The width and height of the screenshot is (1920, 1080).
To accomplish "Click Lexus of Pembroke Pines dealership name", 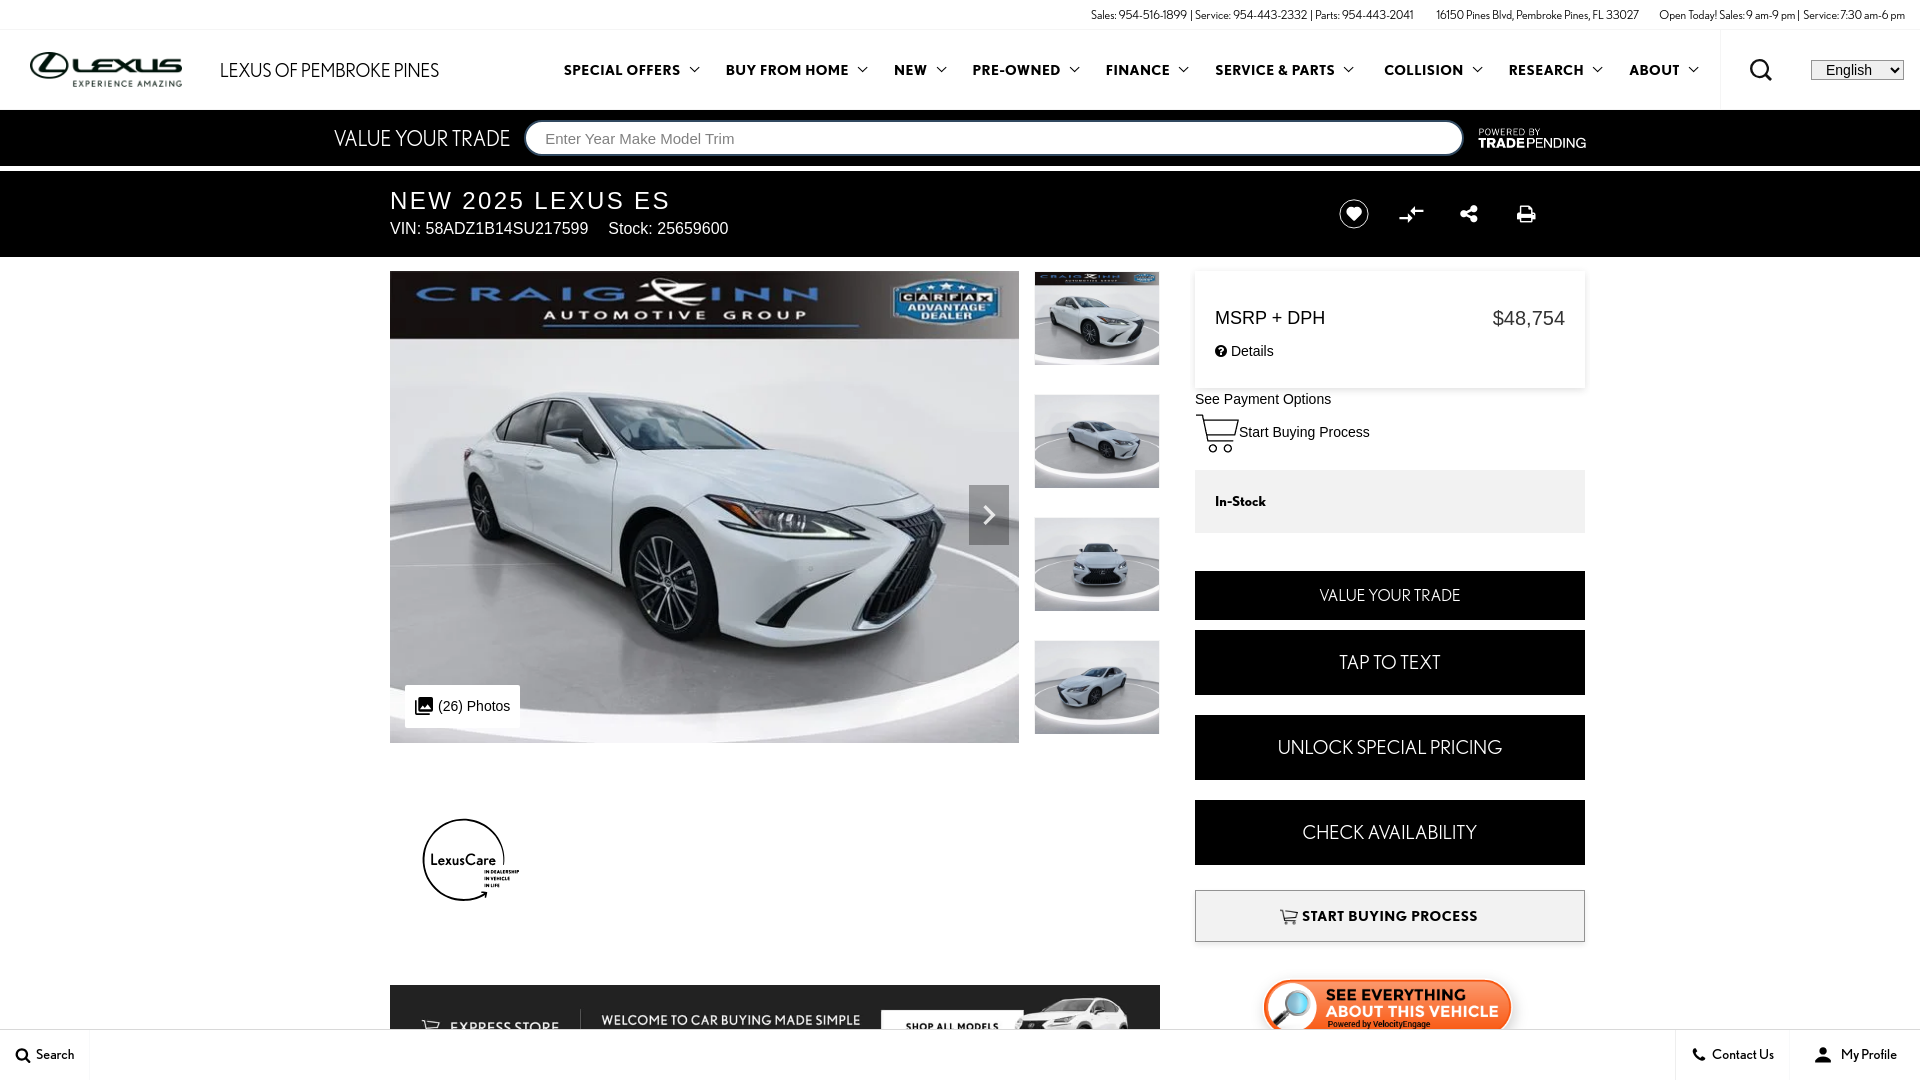I will (329, 70).
